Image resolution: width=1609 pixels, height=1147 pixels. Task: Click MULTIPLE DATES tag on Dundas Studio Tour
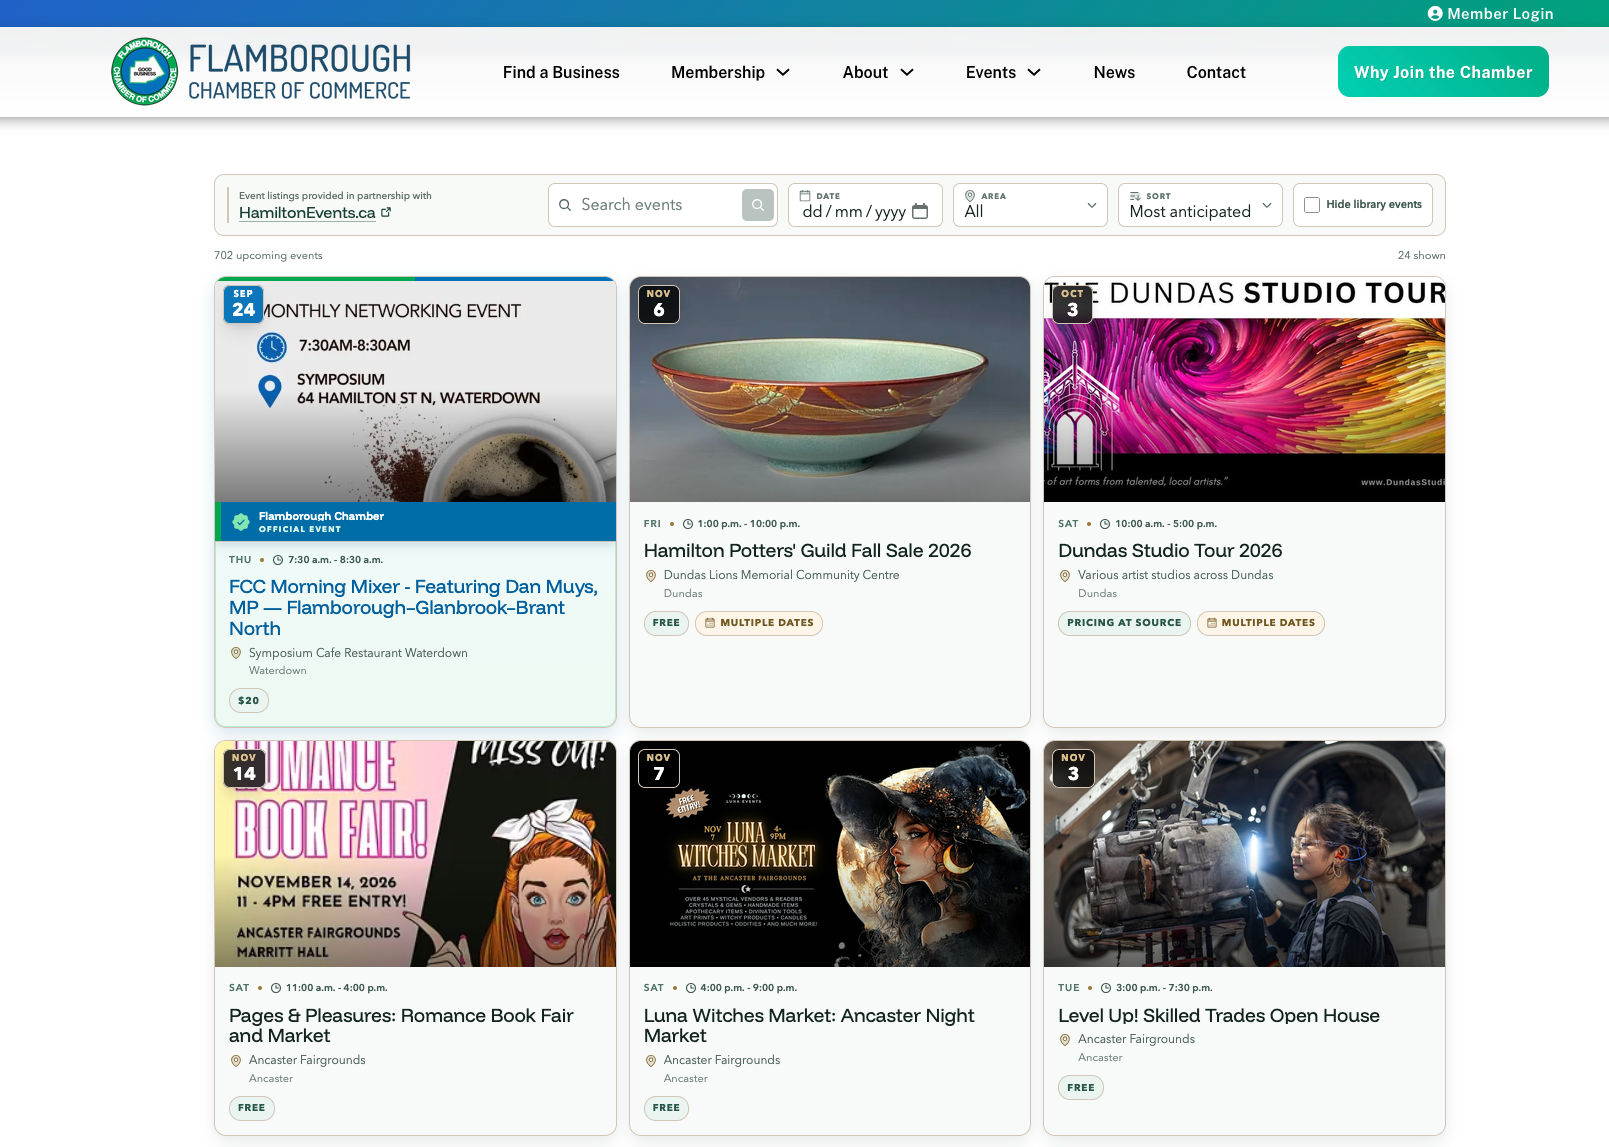pos(1260,623)
